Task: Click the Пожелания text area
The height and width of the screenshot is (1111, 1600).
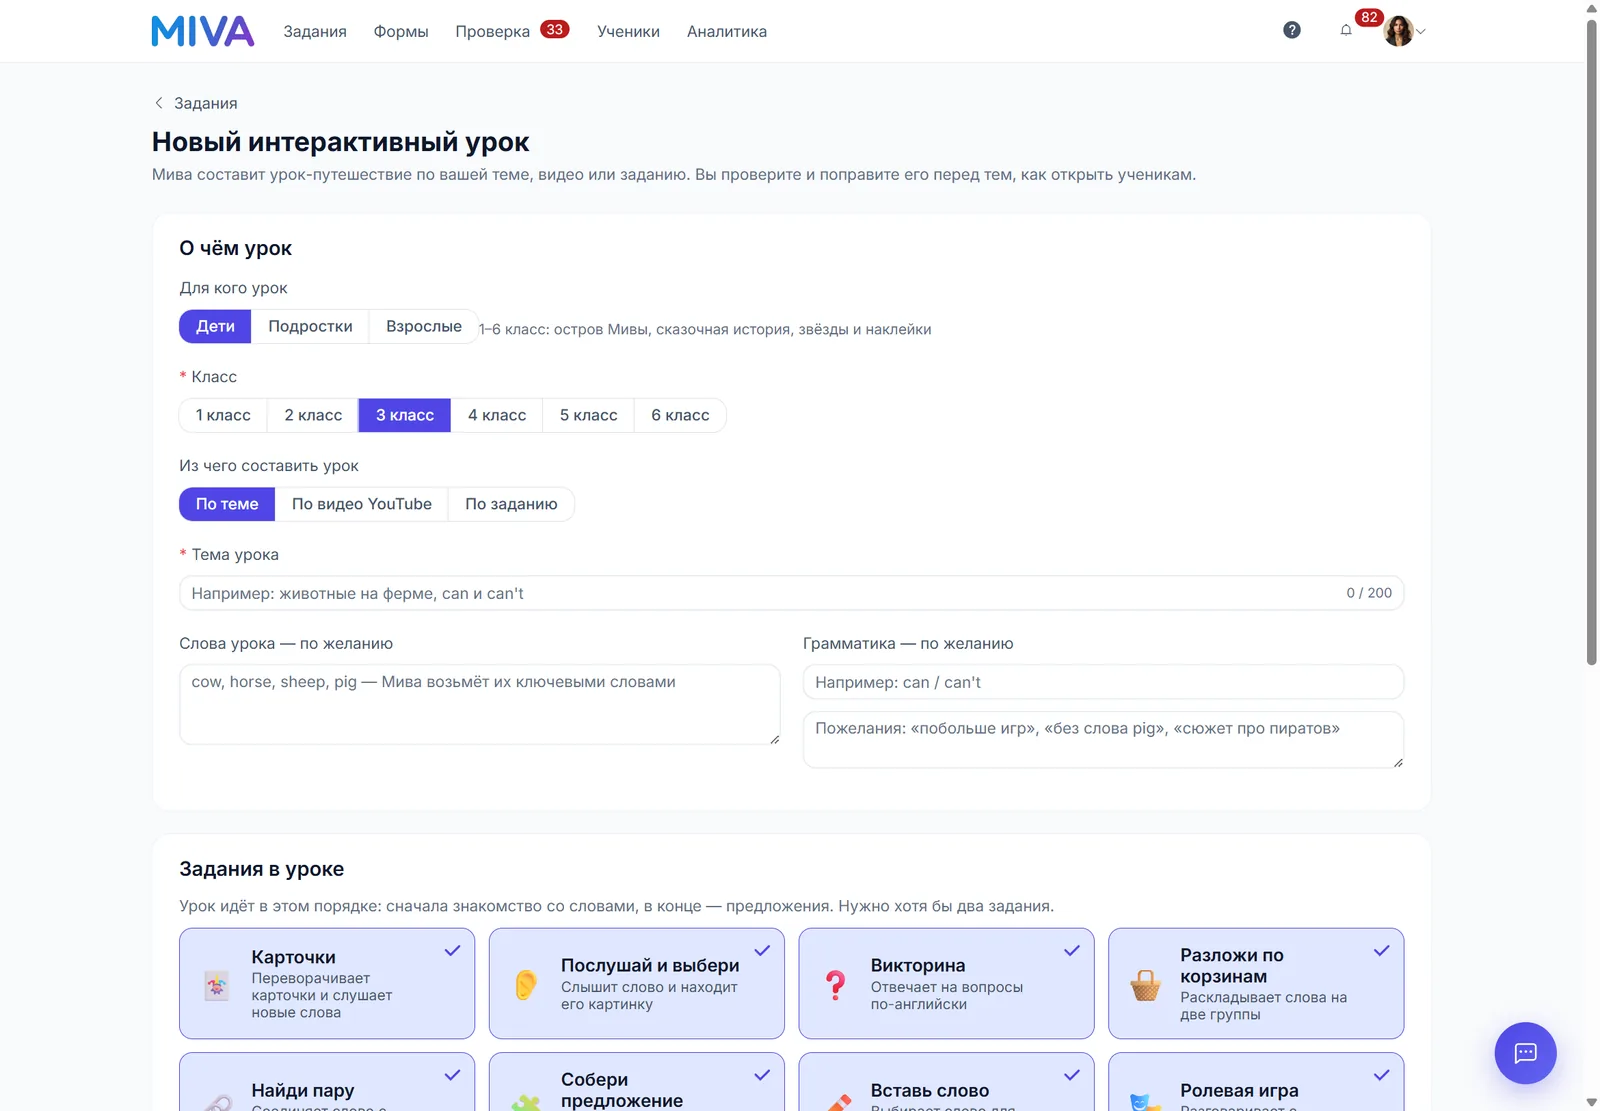Action: [1104, 739]
